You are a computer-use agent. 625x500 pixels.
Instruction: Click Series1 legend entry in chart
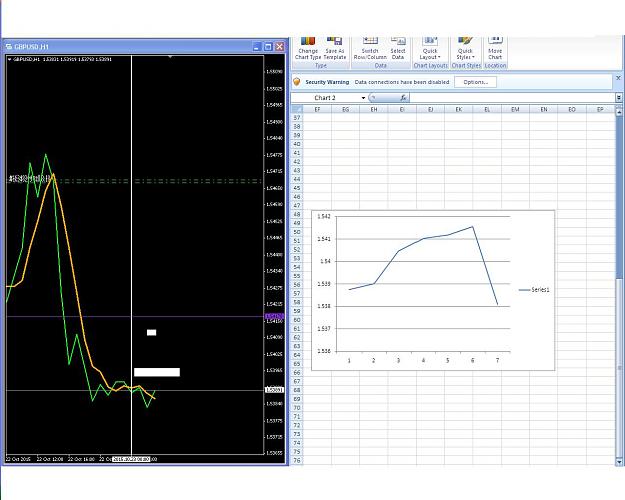534,290
